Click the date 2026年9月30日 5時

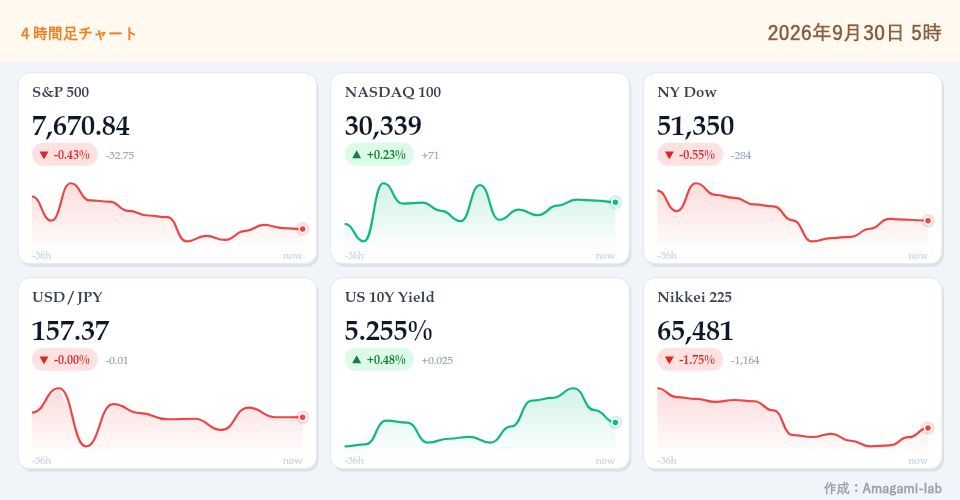pos(854,32)
